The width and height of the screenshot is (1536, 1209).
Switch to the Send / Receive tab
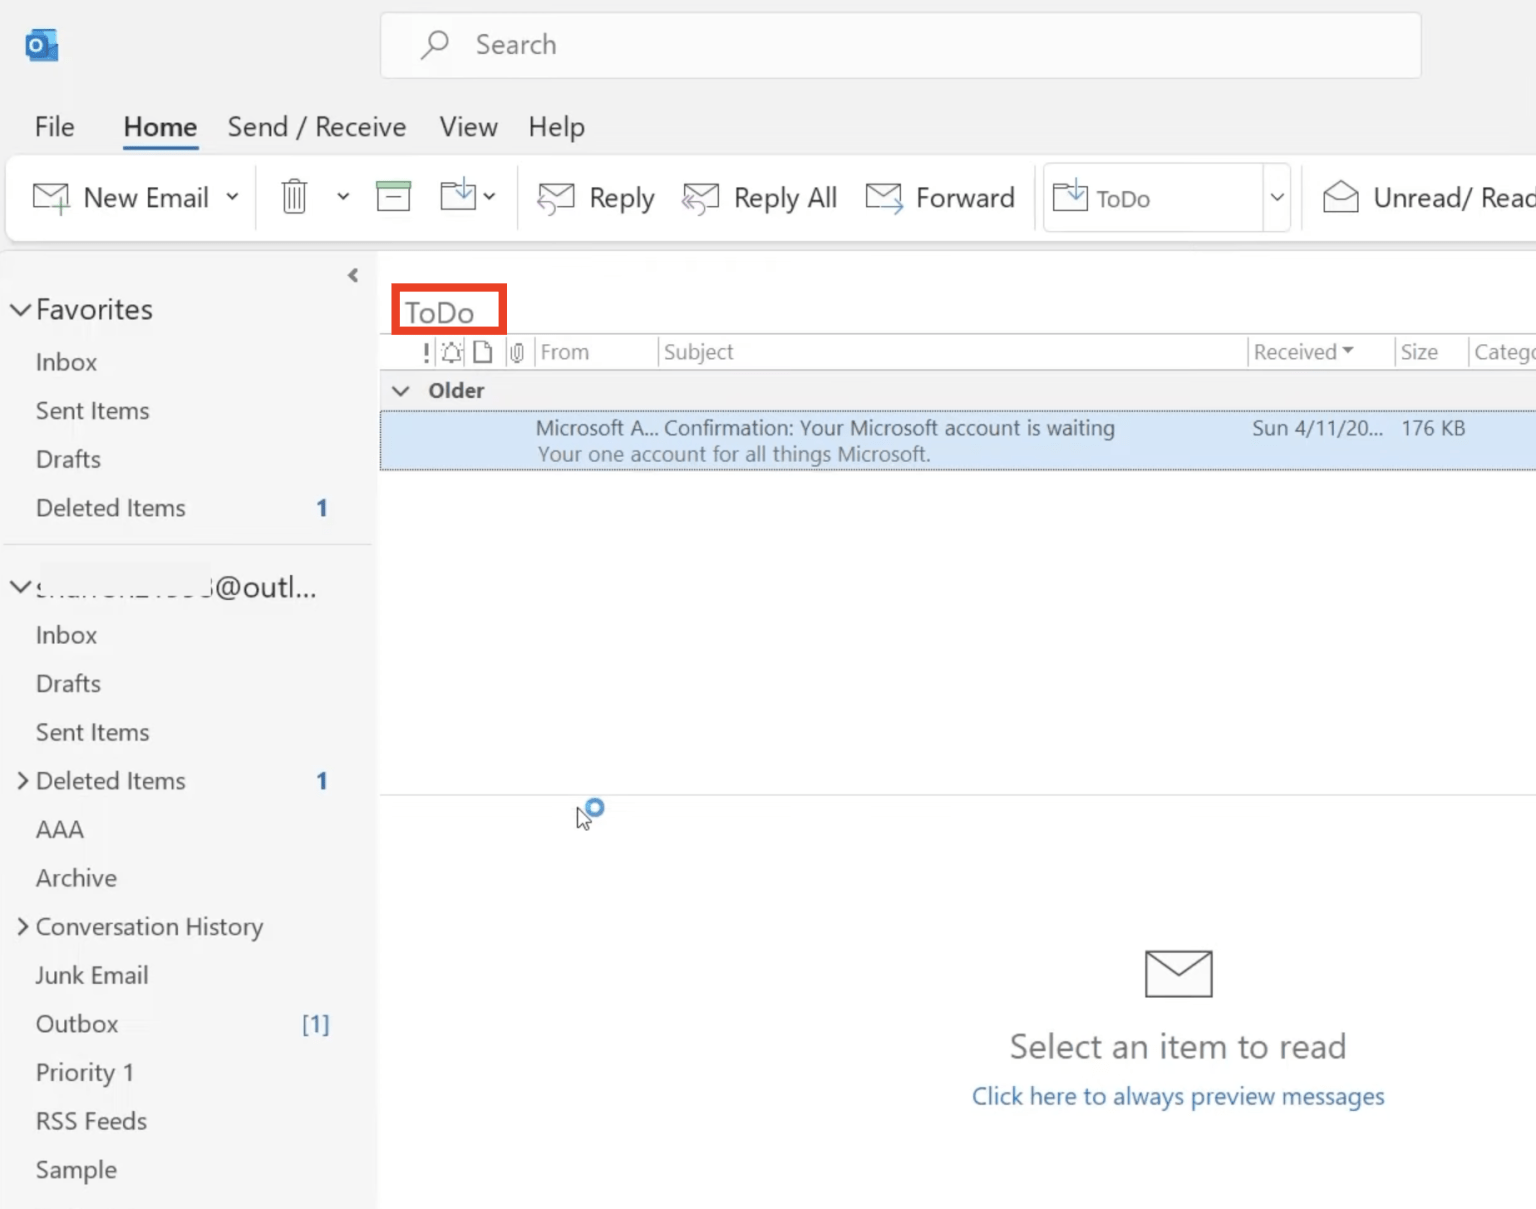(316, 127)
